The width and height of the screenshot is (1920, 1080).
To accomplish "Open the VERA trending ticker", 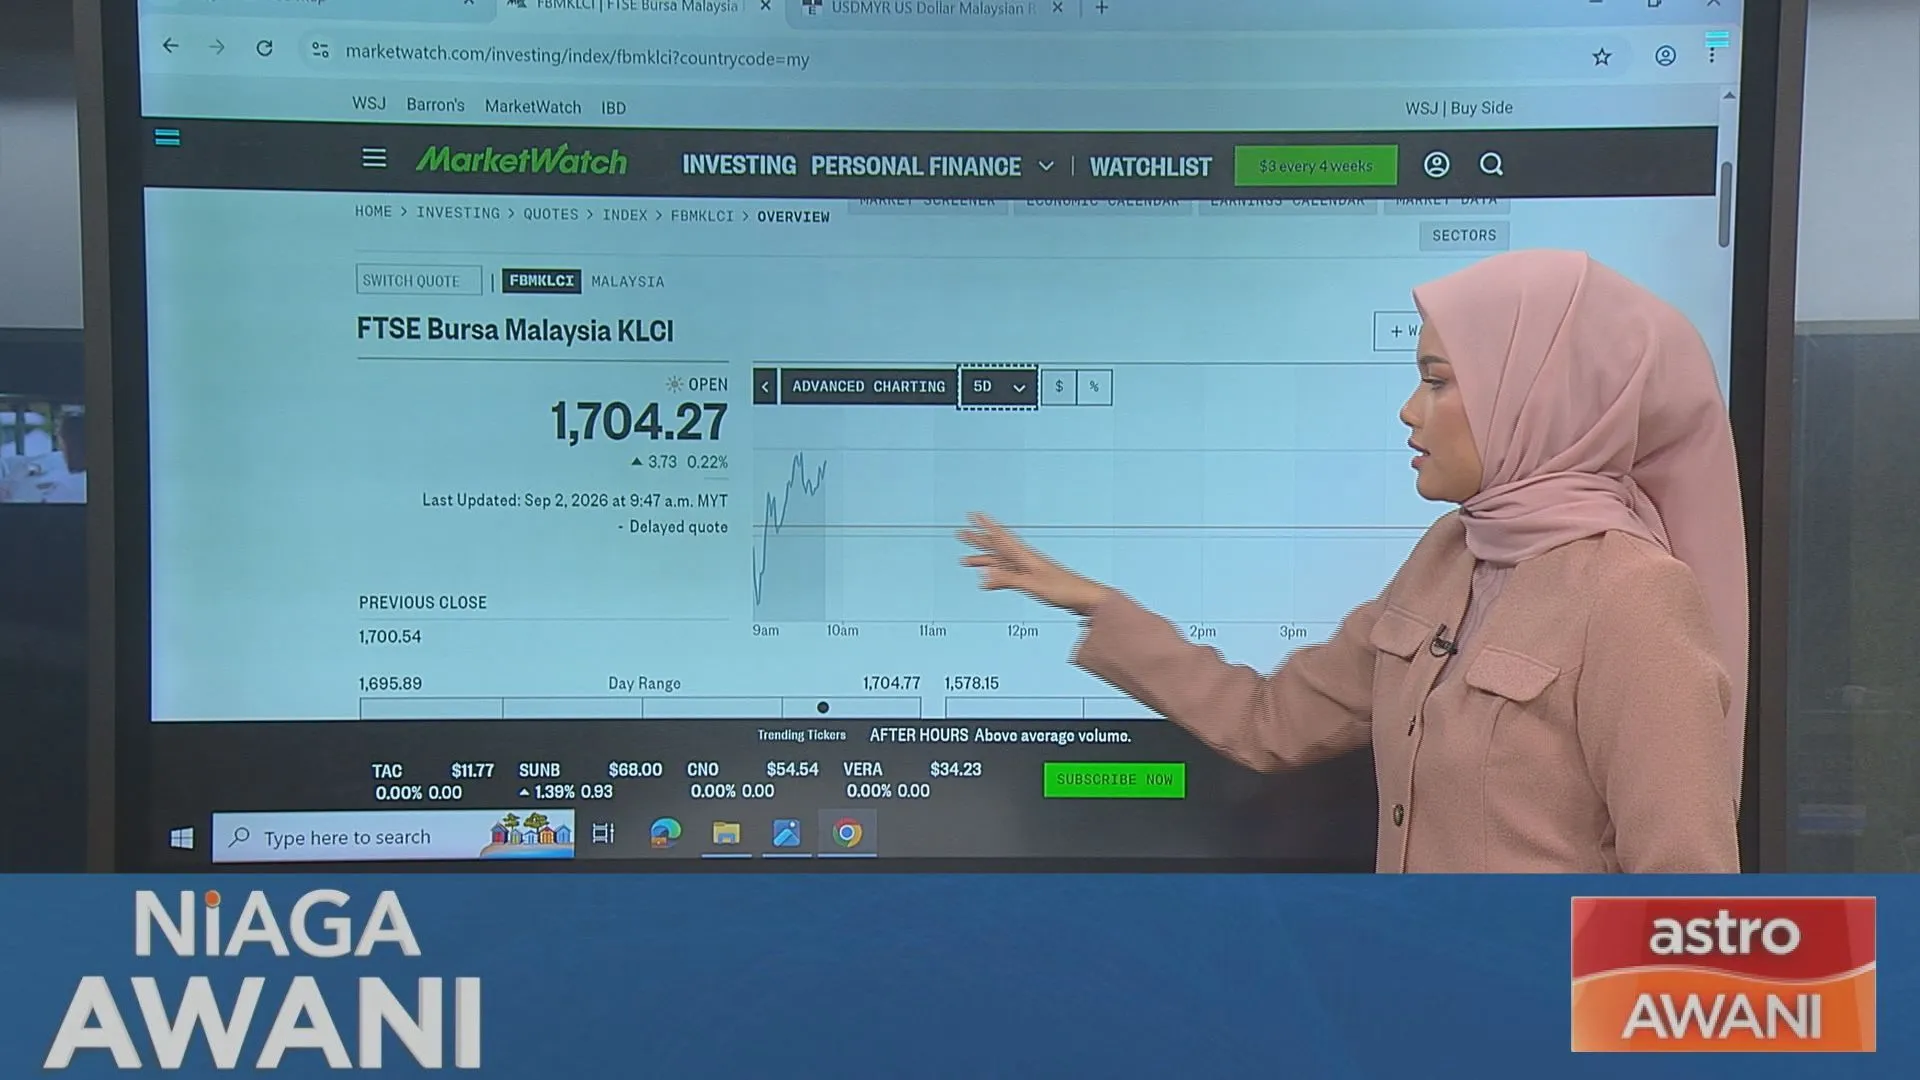I will 912,779.
